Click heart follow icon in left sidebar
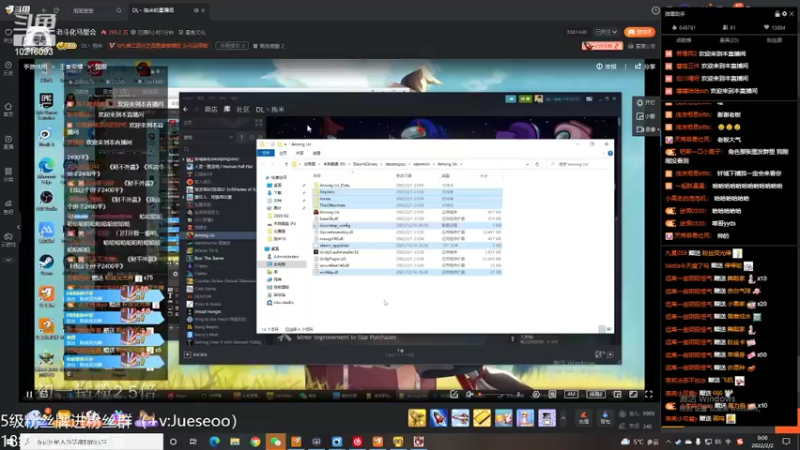 [8, 34]
